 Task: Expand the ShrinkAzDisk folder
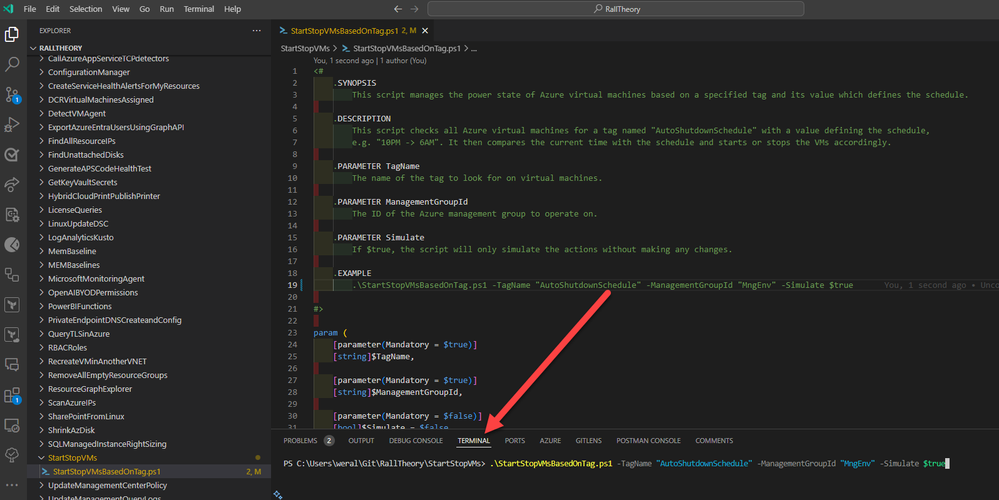(x=150, y=430)
